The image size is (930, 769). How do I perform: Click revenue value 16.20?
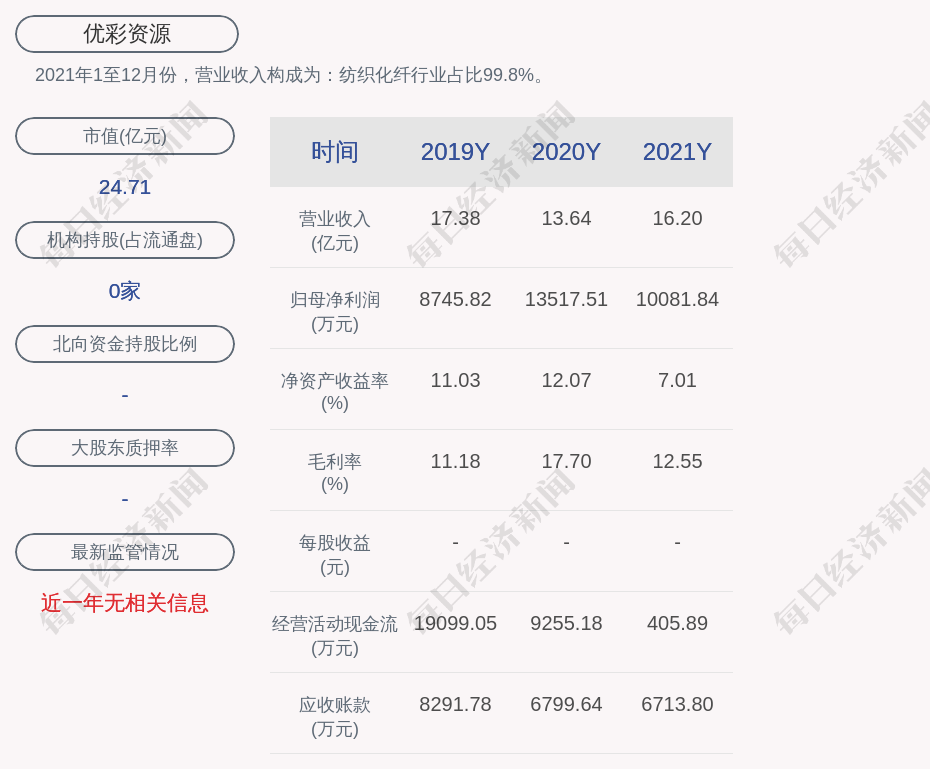click(x=677, y=218)
